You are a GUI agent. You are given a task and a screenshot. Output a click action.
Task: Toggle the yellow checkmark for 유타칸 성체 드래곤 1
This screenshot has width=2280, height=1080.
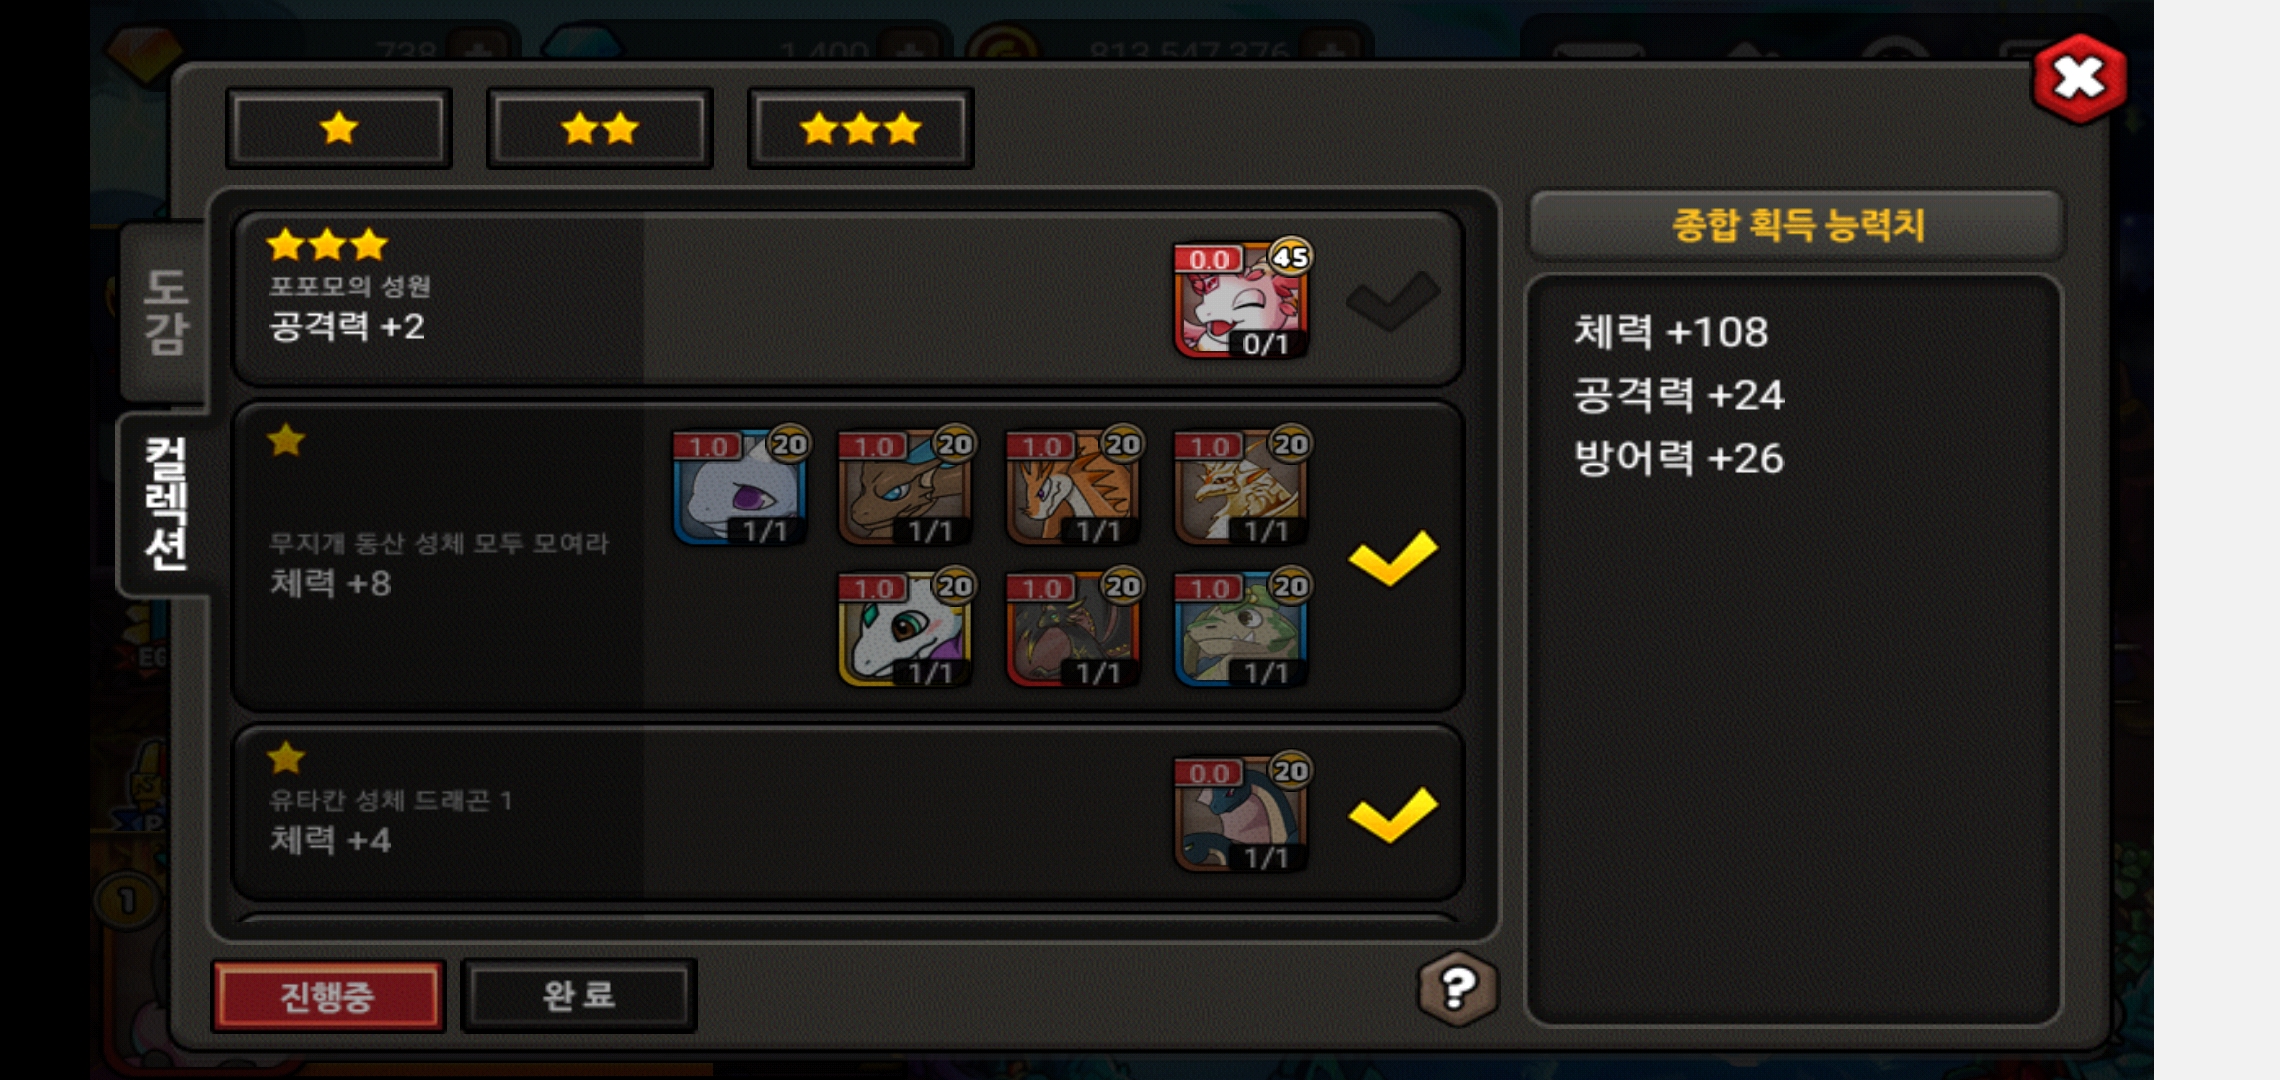point(1393,815)
